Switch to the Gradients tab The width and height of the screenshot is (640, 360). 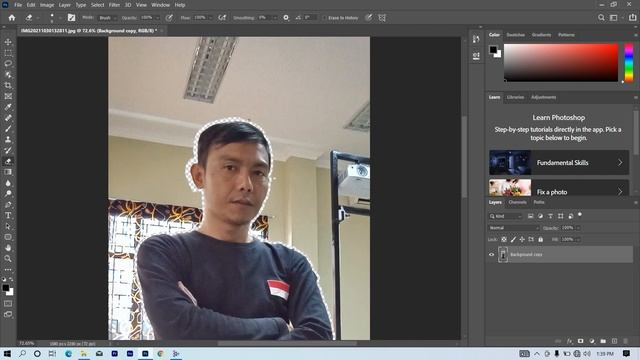pyautogui.click(x=541, y=35)
